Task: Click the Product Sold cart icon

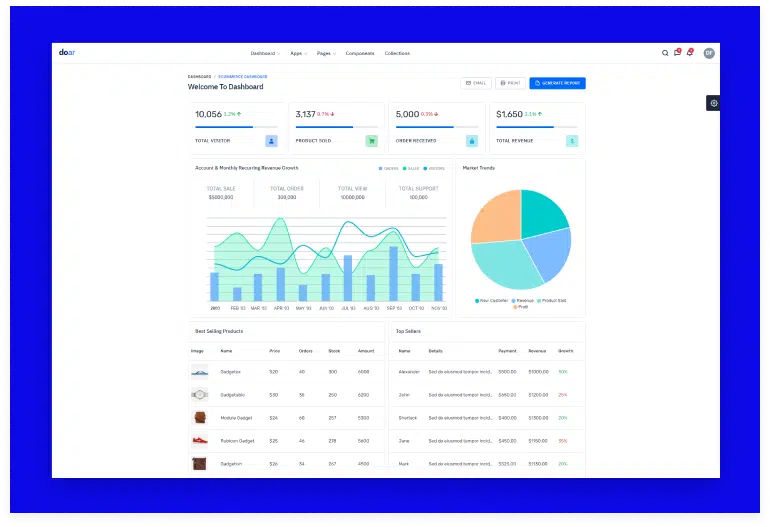Action: (371, 141)
